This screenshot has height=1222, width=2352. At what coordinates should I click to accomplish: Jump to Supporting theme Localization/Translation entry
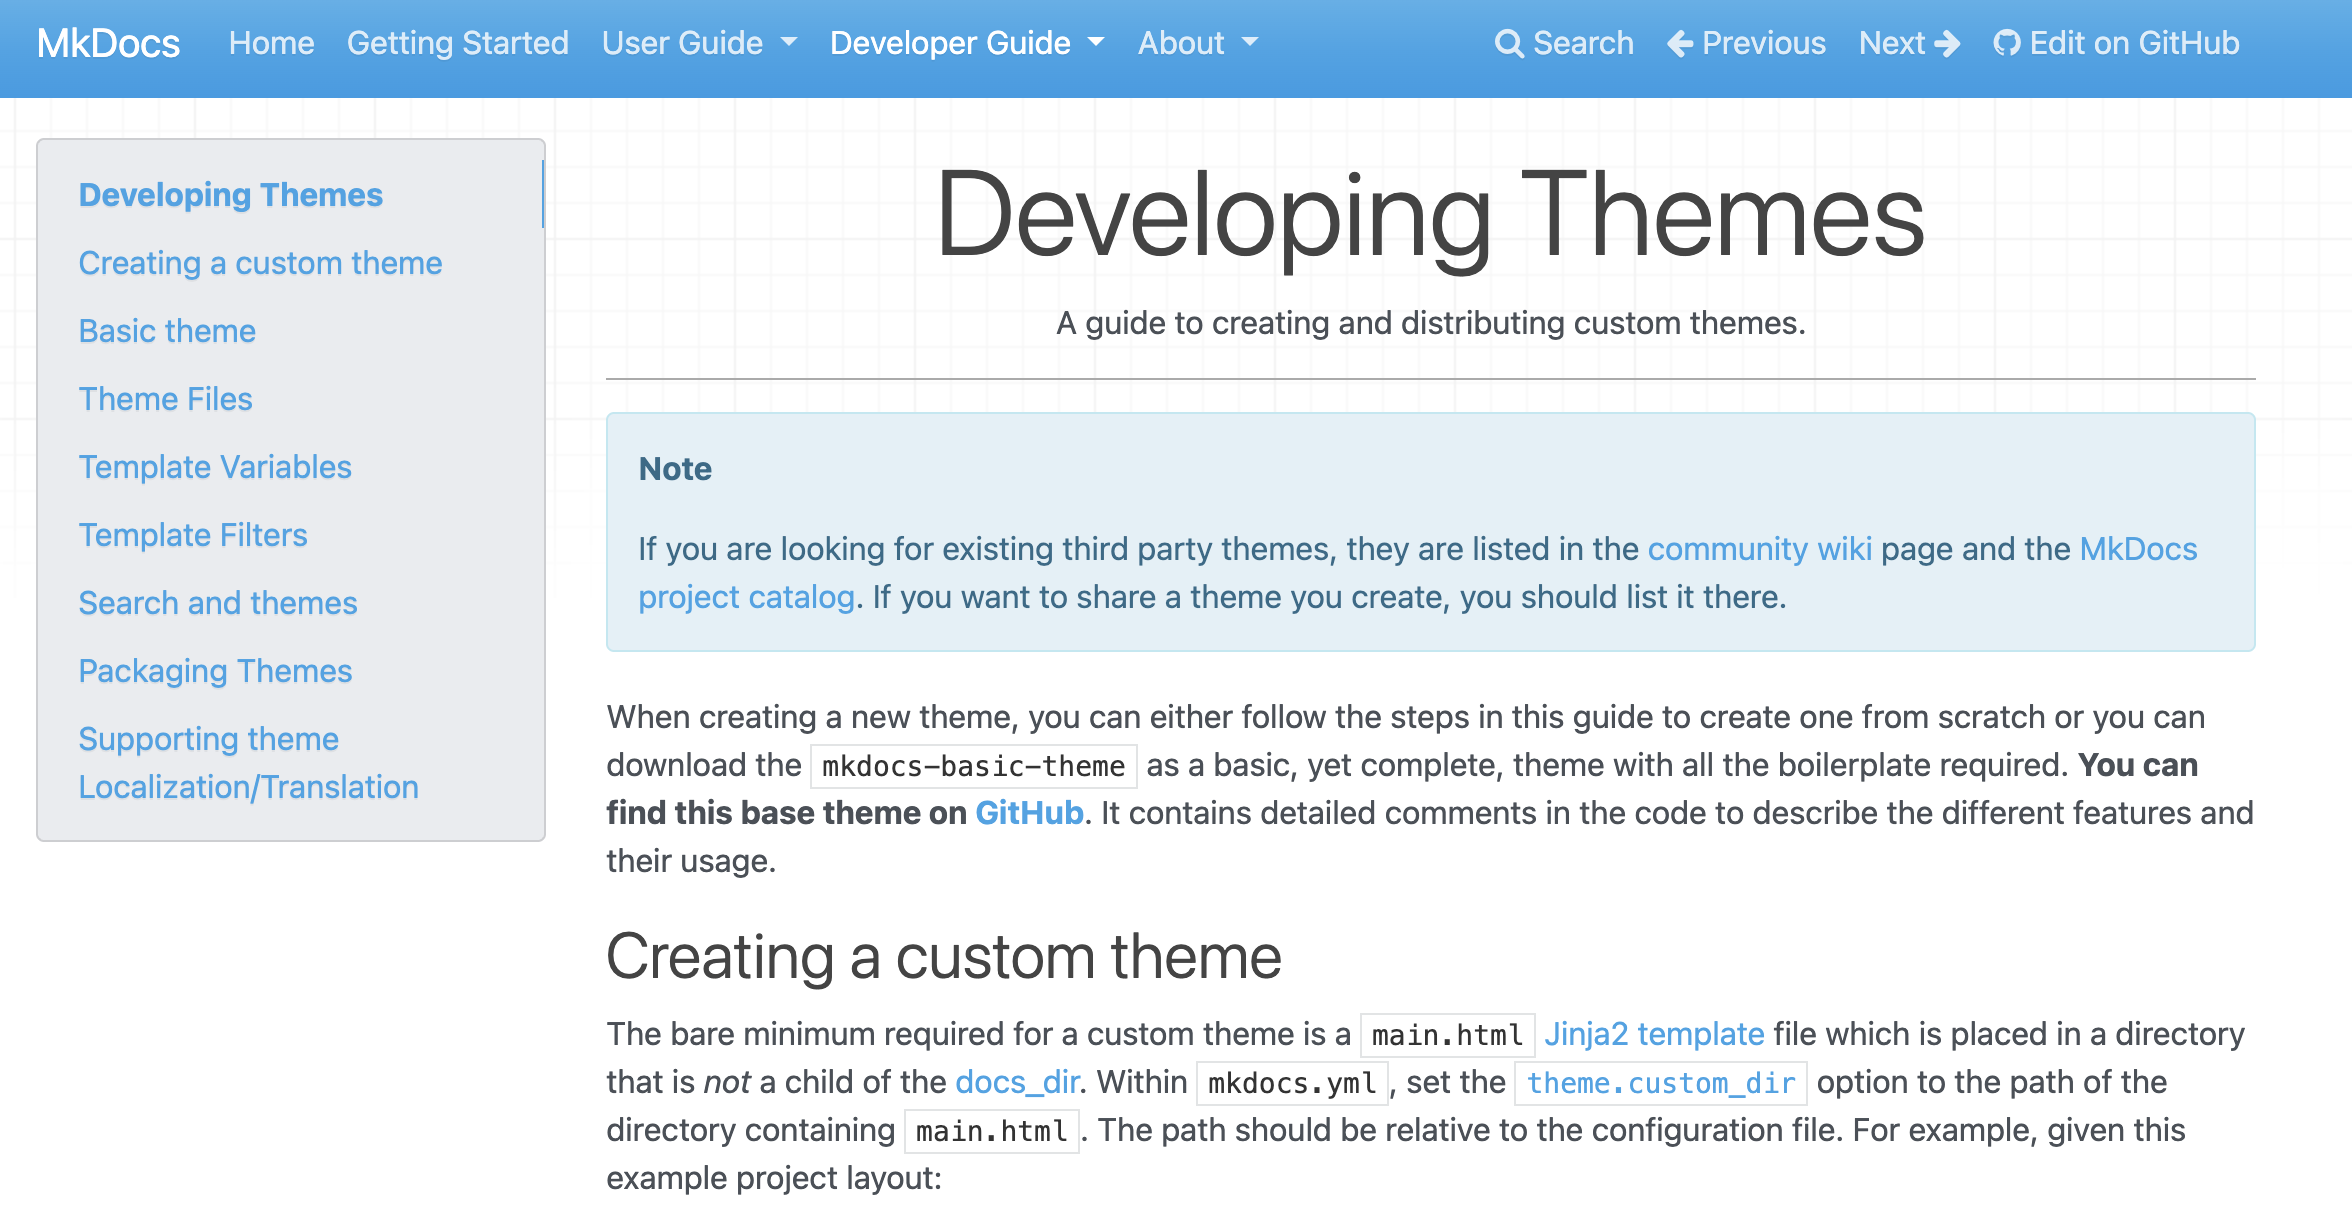pyautogui.click(x=248, y=763)
